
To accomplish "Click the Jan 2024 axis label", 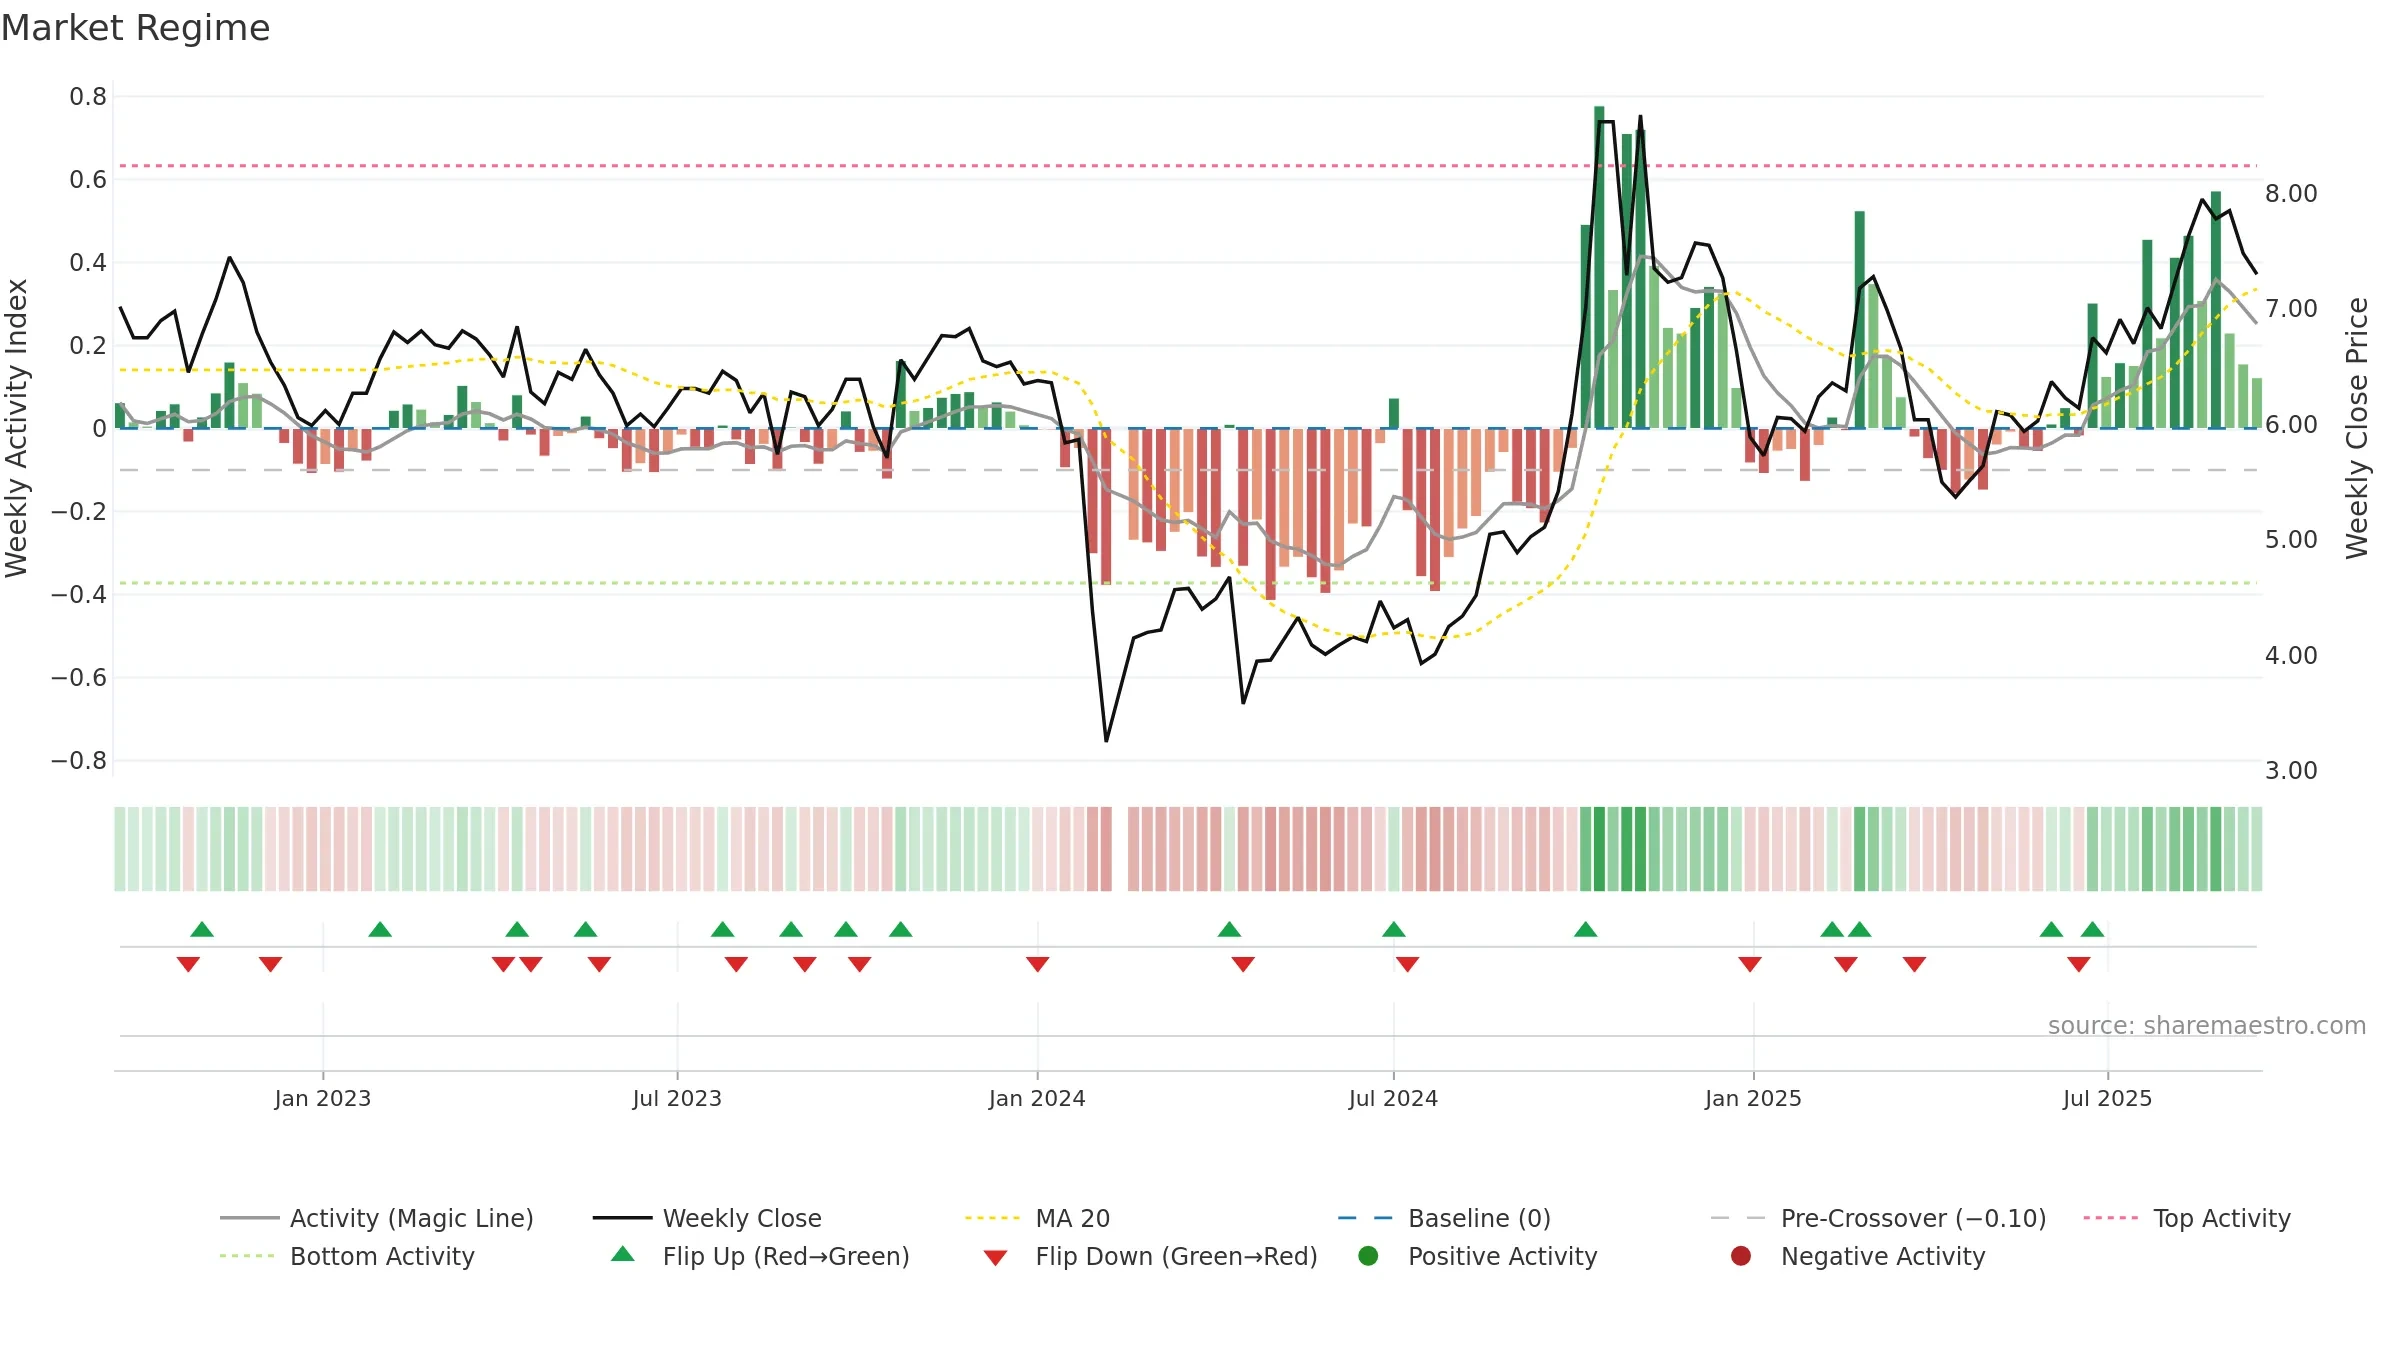I will [x=1037, y=1098].
